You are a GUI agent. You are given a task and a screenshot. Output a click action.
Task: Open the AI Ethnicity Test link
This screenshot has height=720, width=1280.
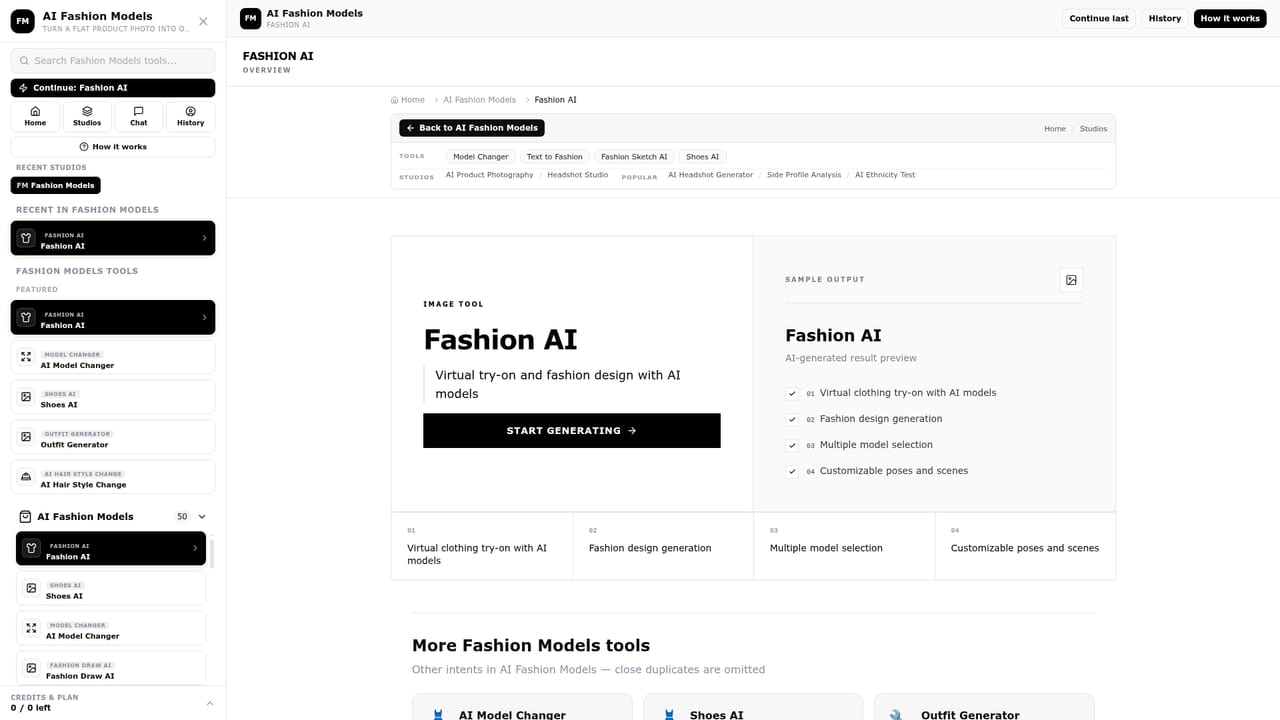click(885, 175)
